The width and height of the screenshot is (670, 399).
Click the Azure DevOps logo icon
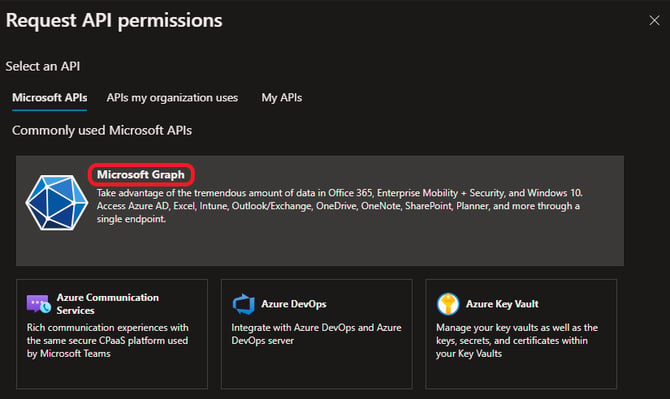244,304
